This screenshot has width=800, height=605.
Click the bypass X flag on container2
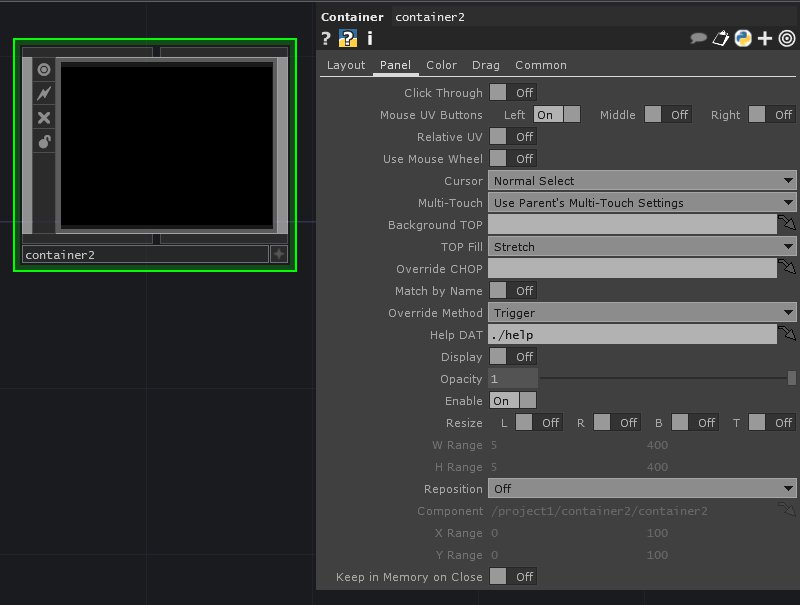pos(44,118)
